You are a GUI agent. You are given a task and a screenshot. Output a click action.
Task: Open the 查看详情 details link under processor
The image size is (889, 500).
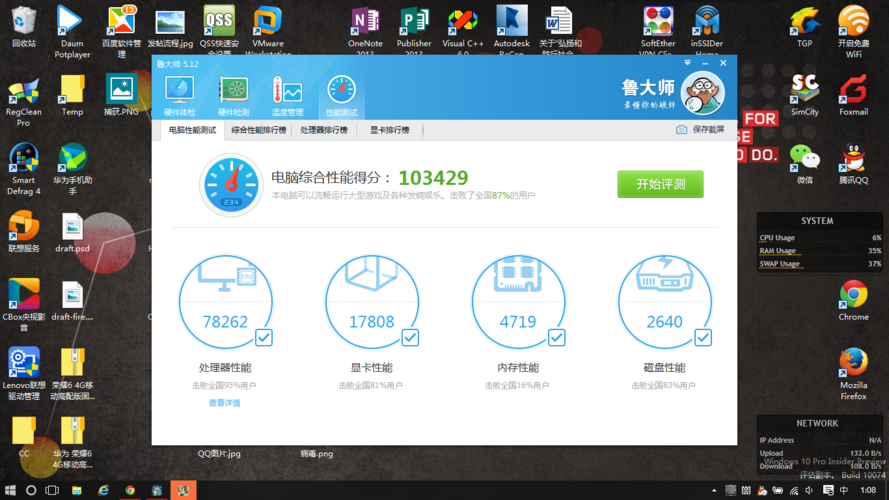point(225,403)
